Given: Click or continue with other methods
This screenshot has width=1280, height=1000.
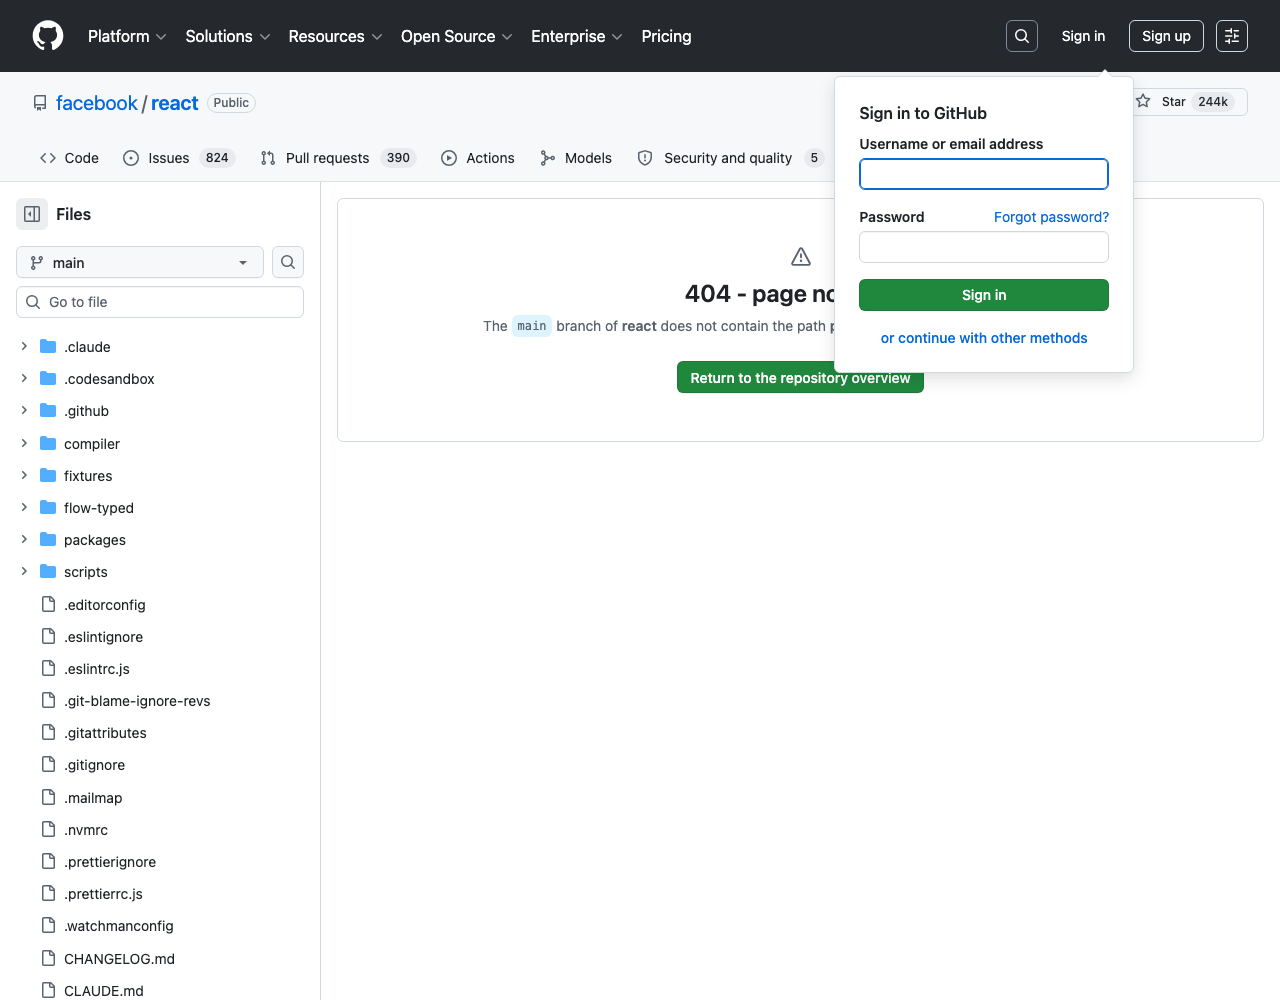Looking at the screenshot, I should [984, 338].
